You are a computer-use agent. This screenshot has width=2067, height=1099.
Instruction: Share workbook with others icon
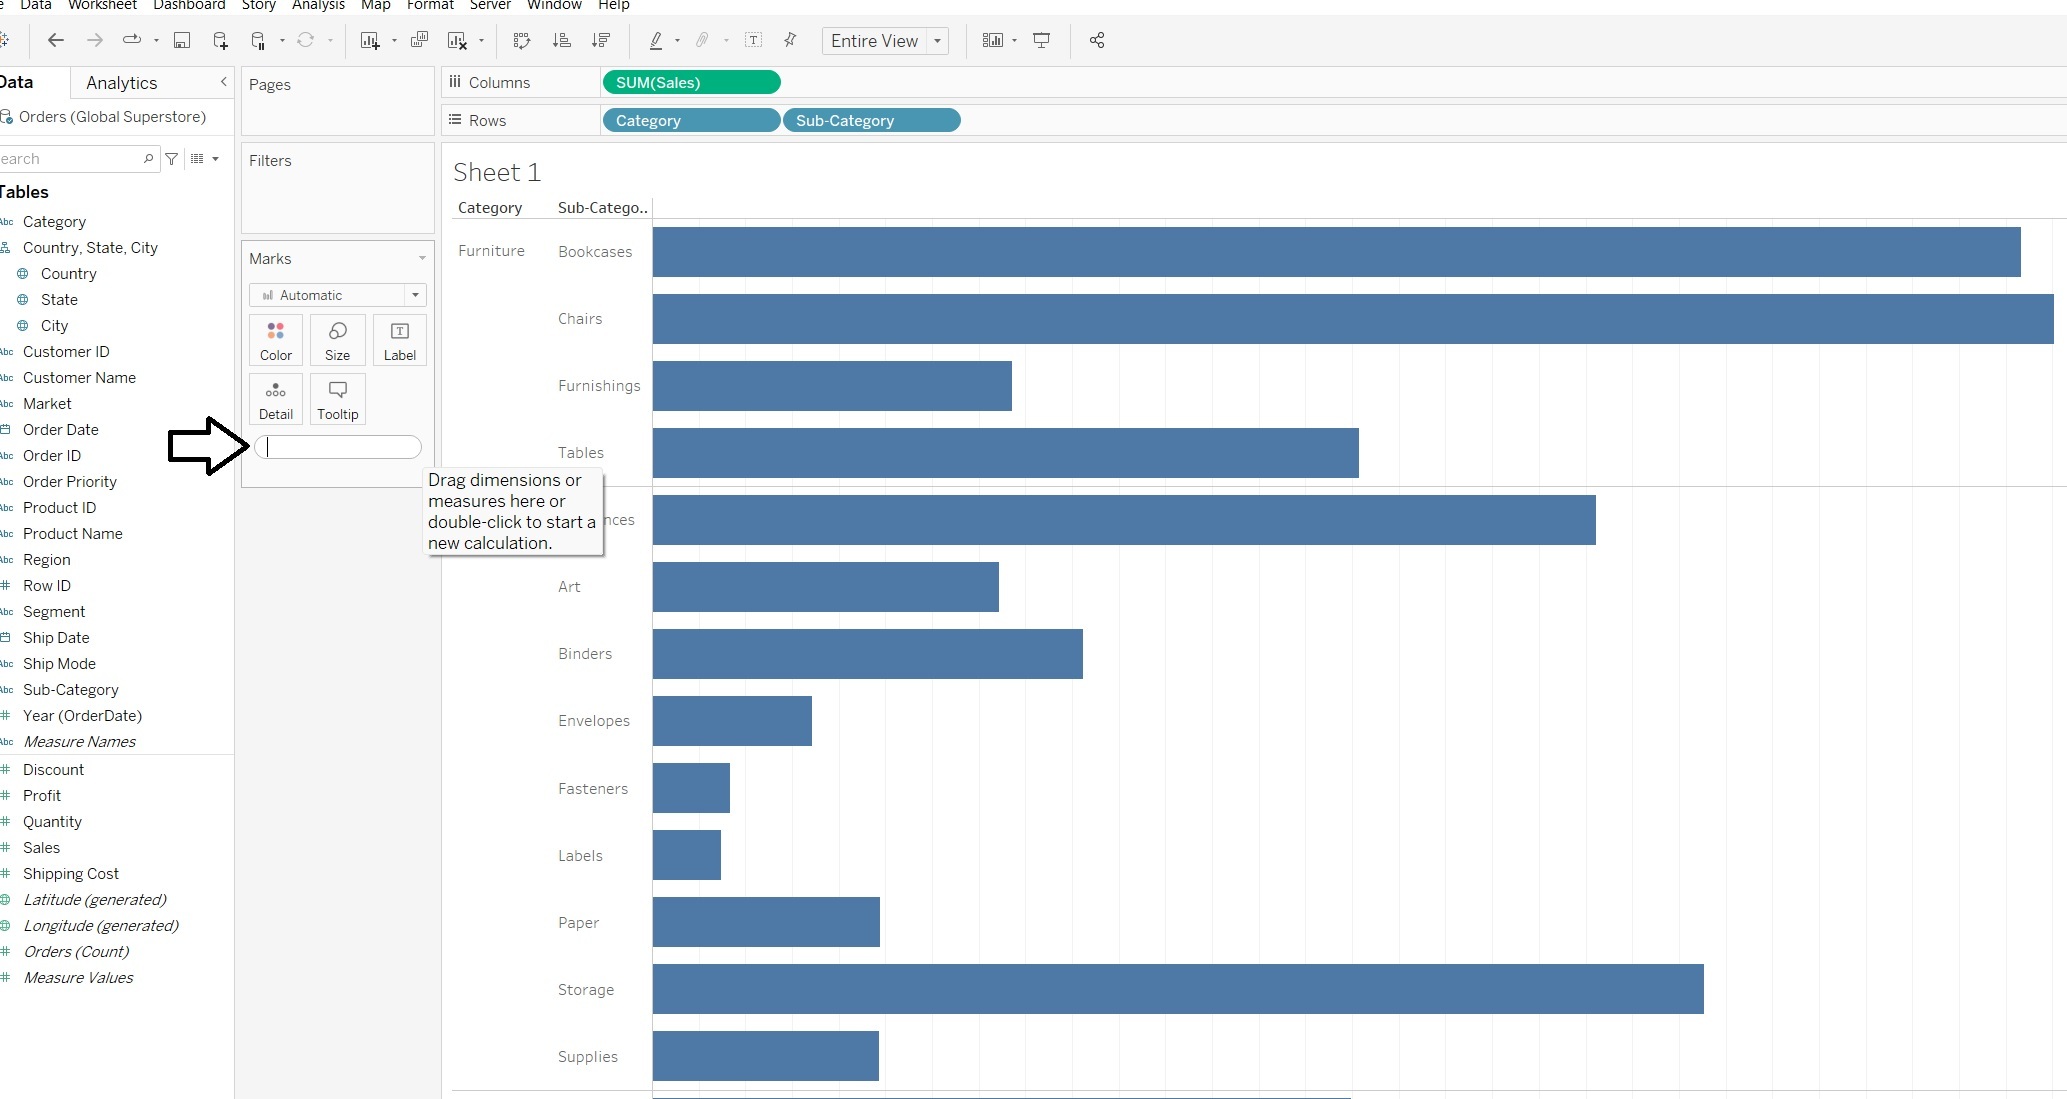pyautogui.click(x=1097, y=40)
